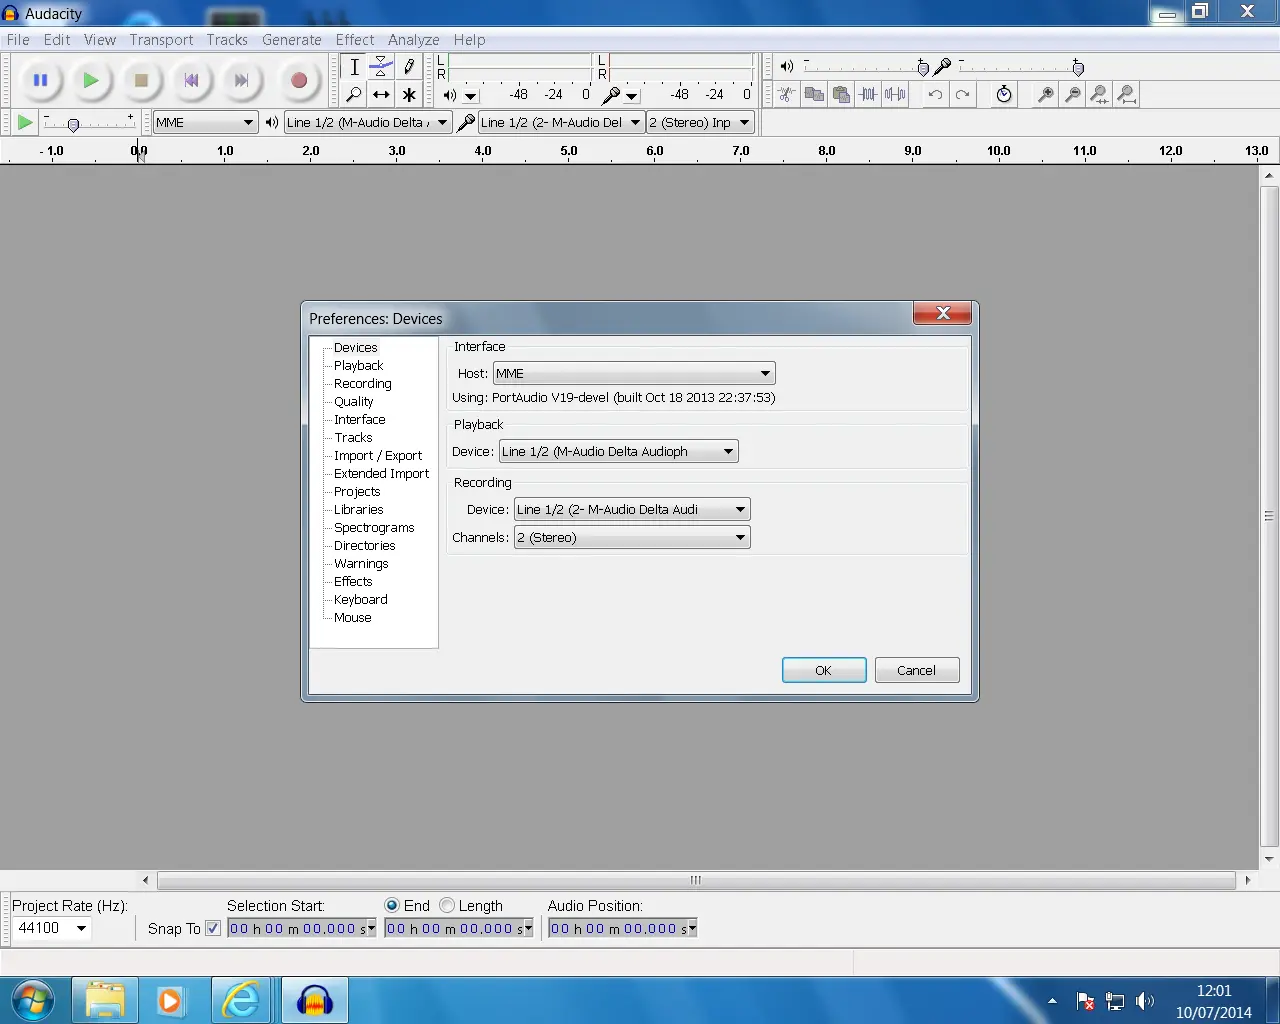The image size is (1280, 1024).
Task: Click the Pause transport button
Action: (41, 80)
